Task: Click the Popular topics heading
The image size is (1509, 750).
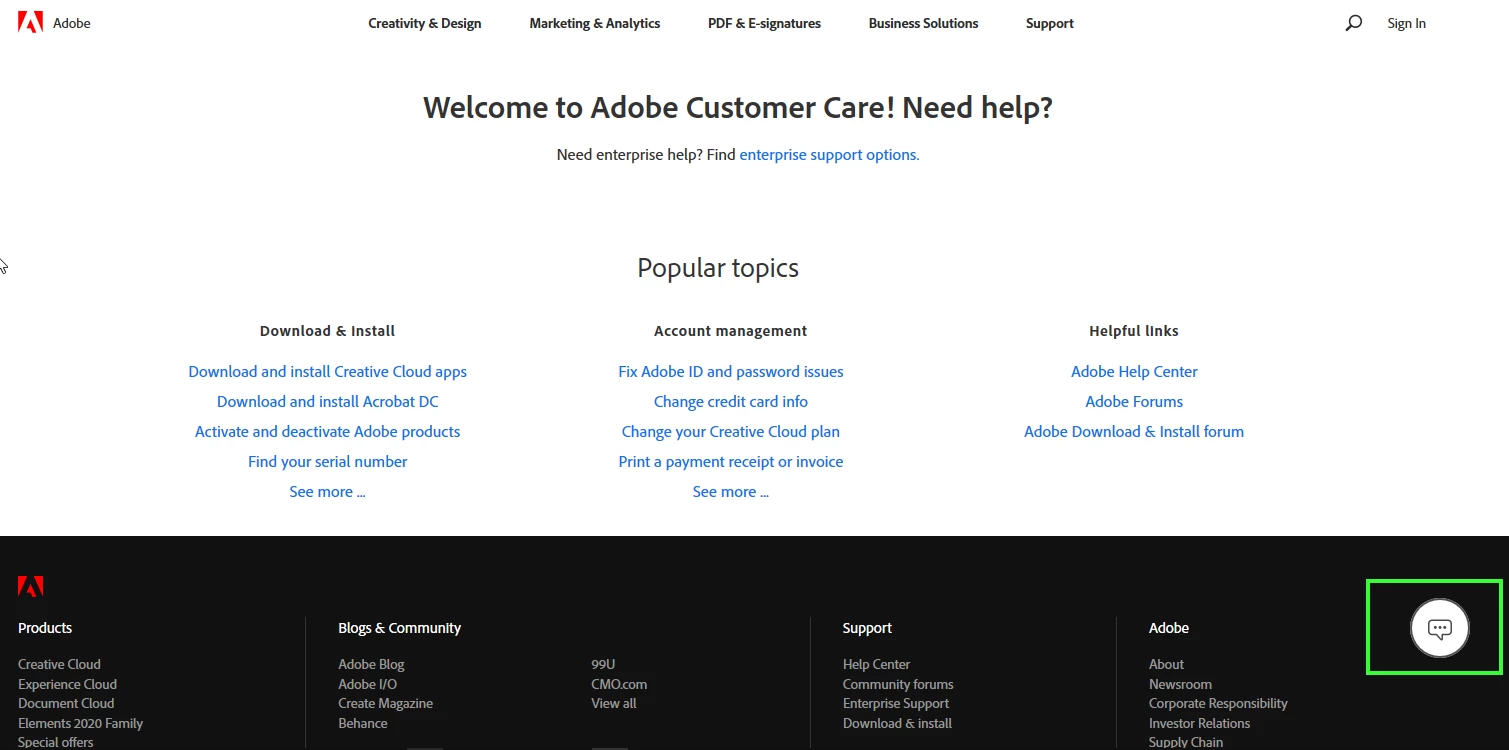Action: point(718,268)
